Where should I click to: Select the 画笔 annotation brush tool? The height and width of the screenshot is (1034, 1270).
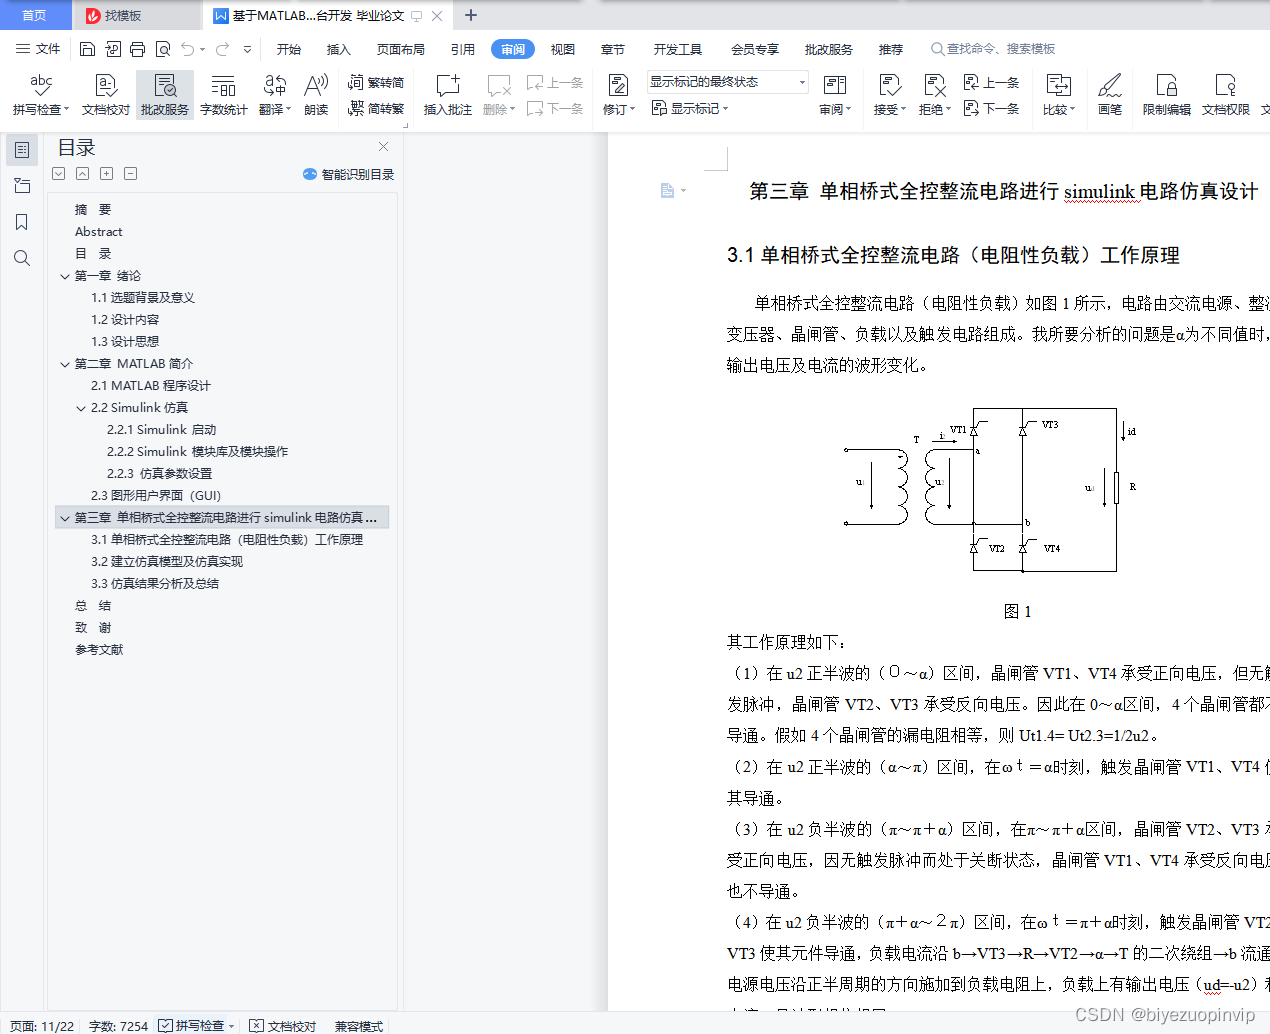[1110, 95]
